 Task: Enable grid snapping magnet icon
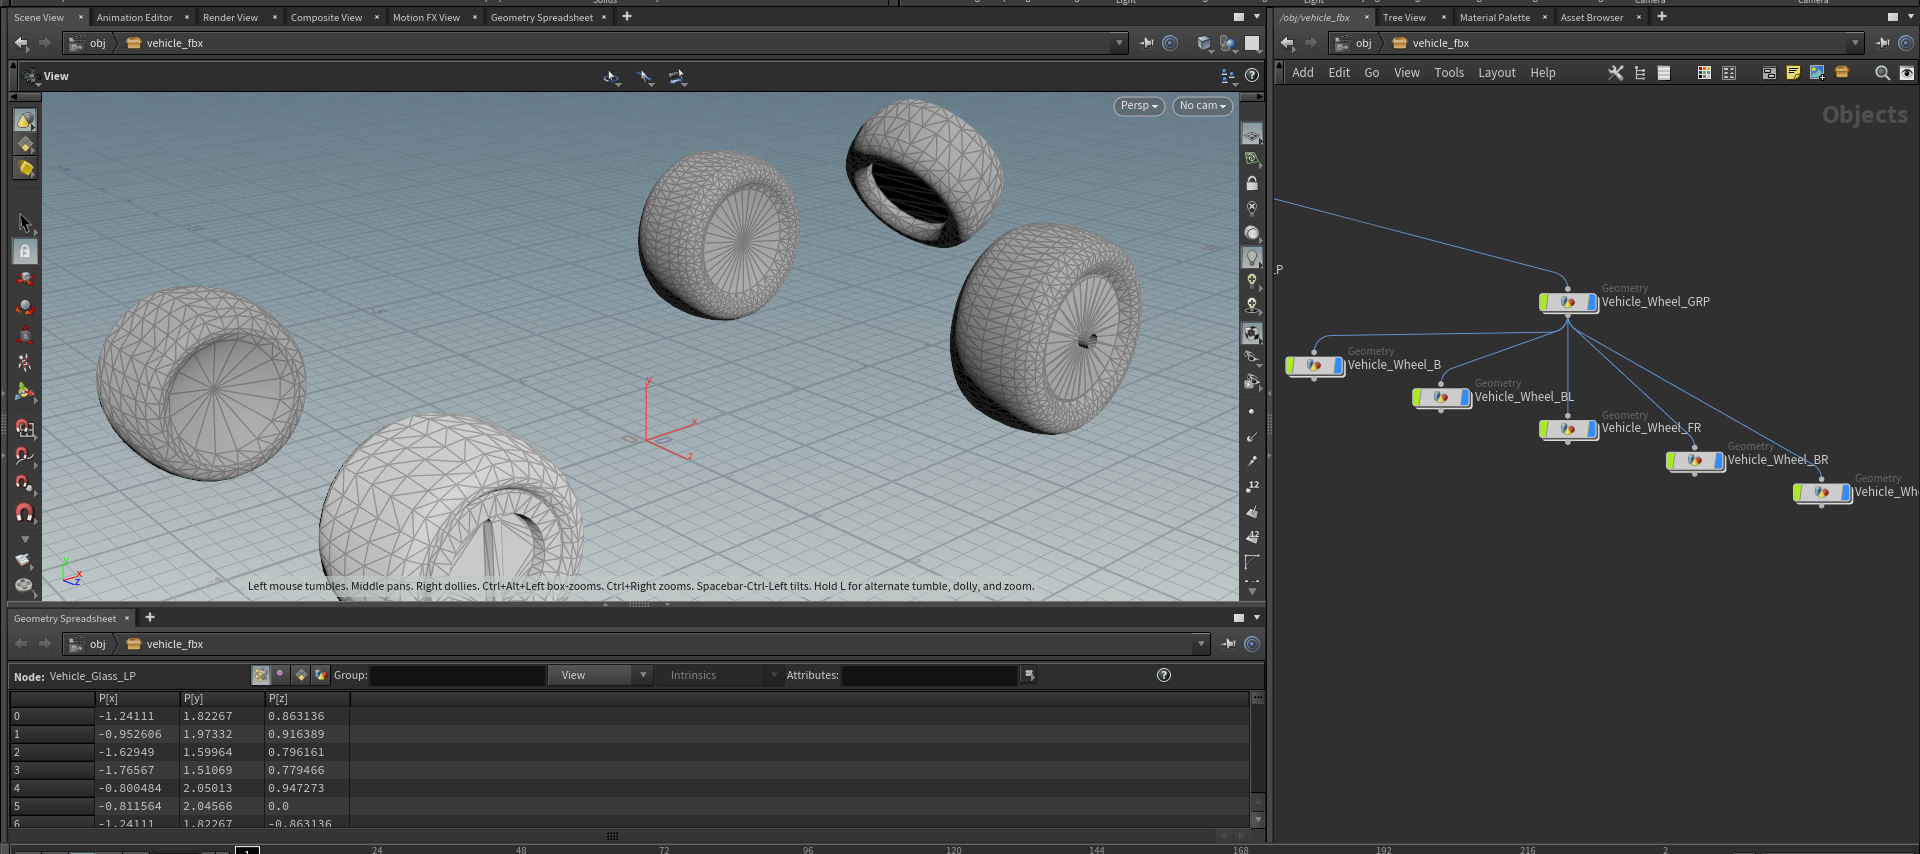25,428
